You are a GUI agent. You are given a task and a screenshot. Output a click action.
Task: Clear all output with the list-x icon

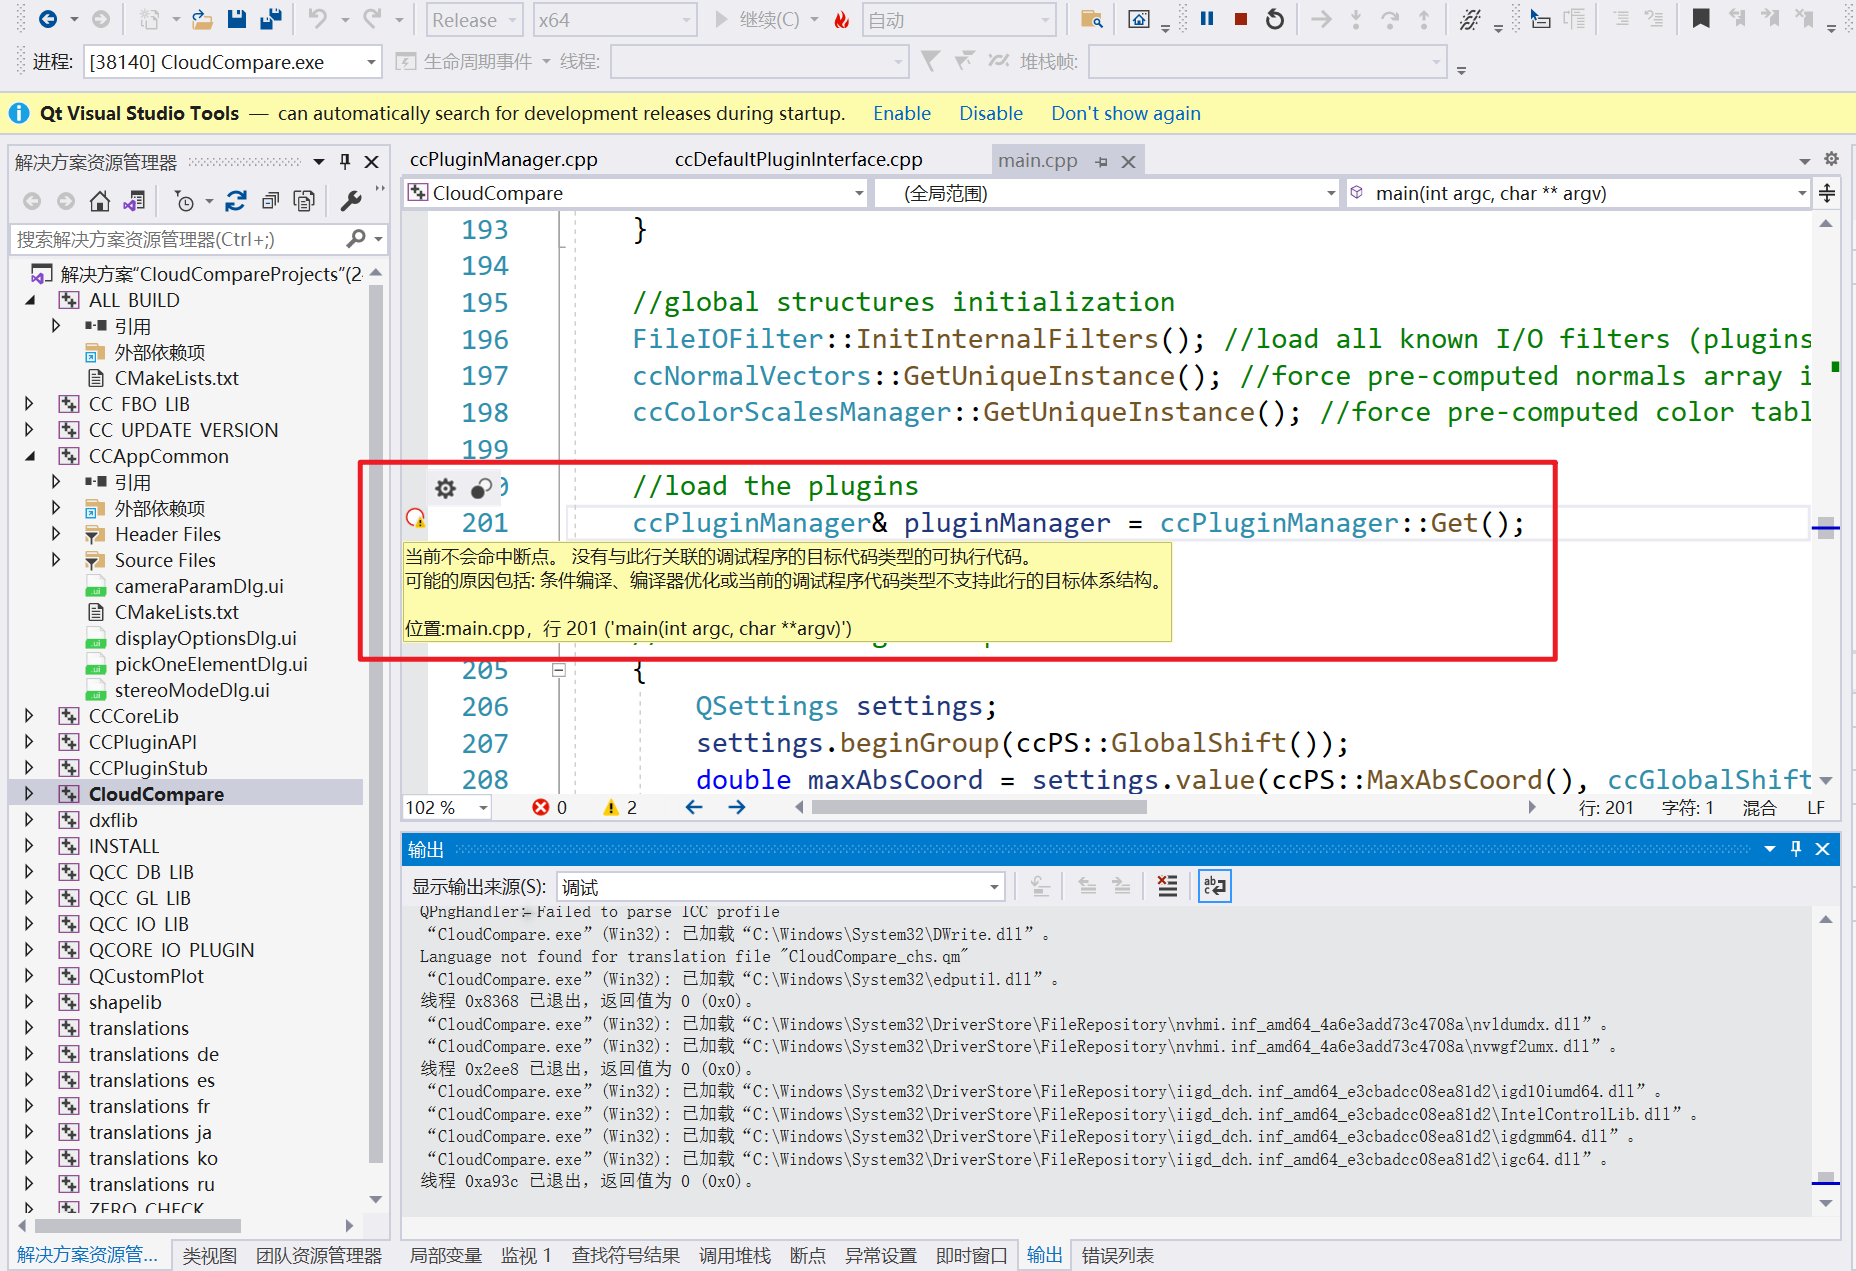[x=1167, y=886]
